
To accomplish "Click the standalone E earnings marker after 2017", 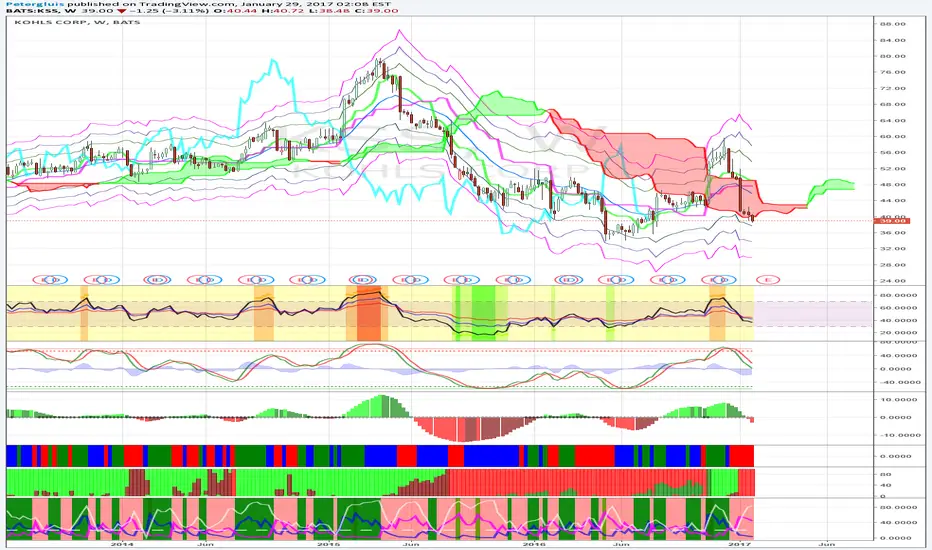I will (767, 279).
